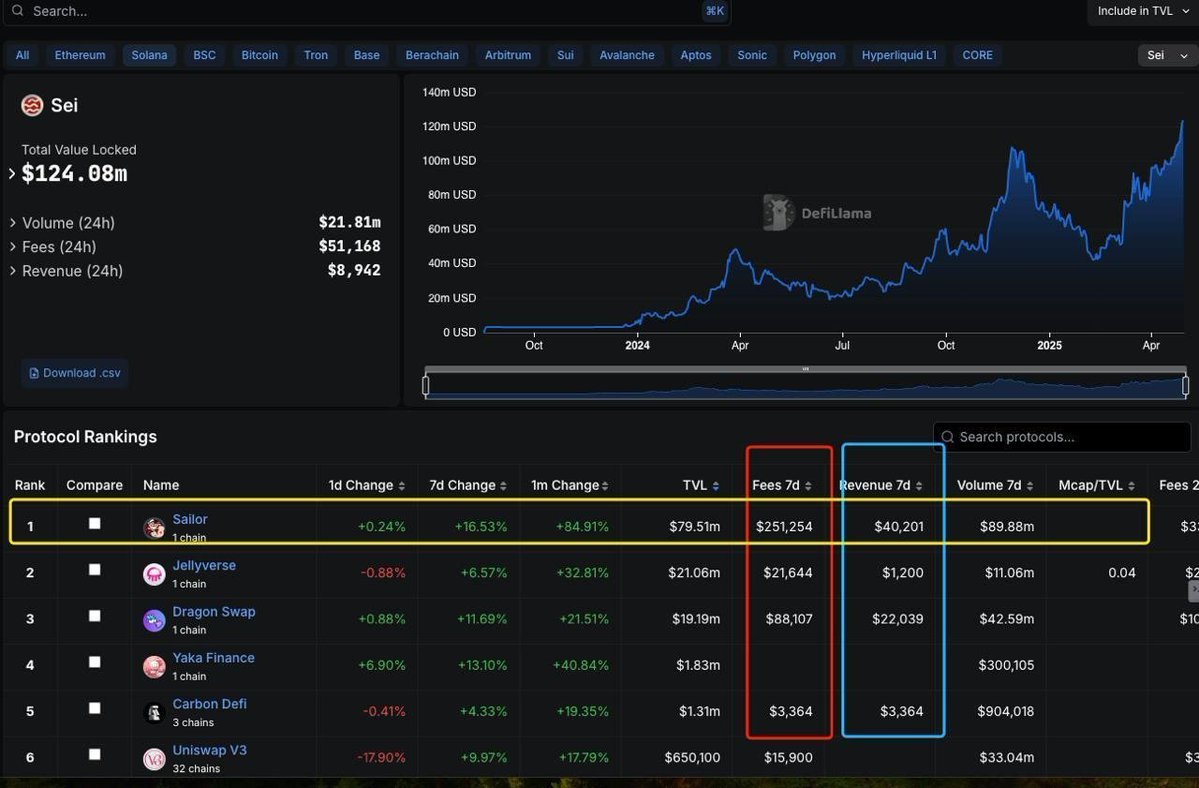
Task: Select the Arbitrum chain tab
Action: 508,55
